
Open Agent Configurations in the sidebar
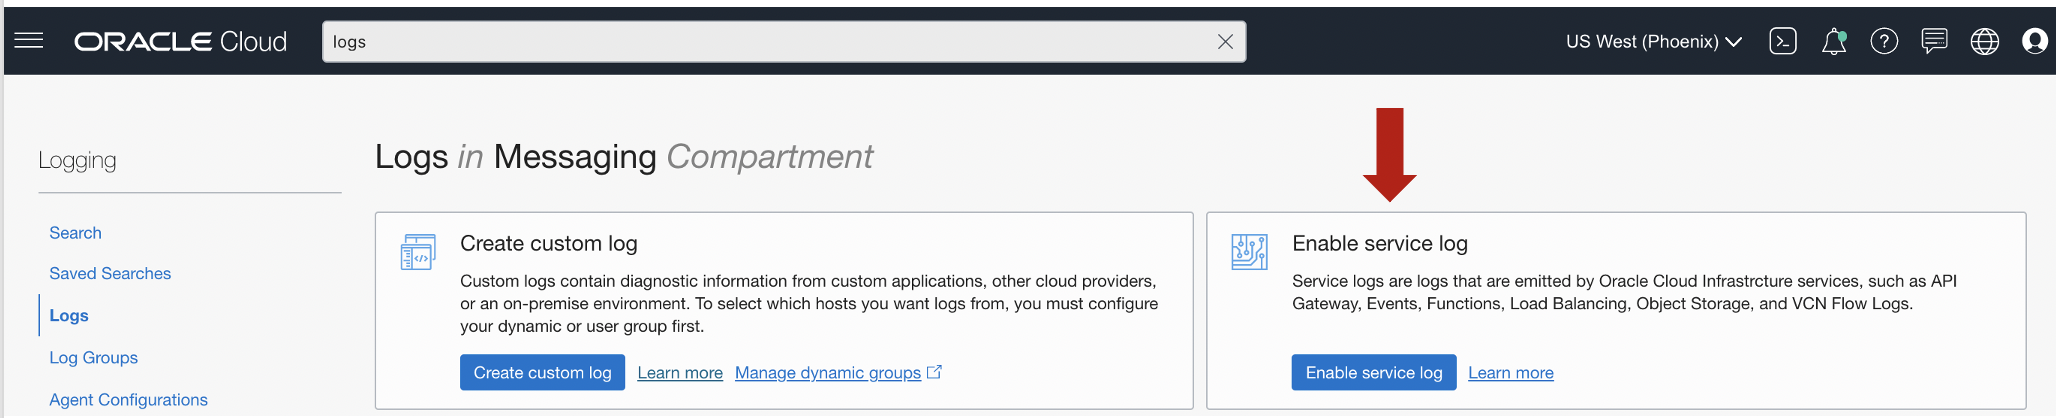[x=129, y=400]
